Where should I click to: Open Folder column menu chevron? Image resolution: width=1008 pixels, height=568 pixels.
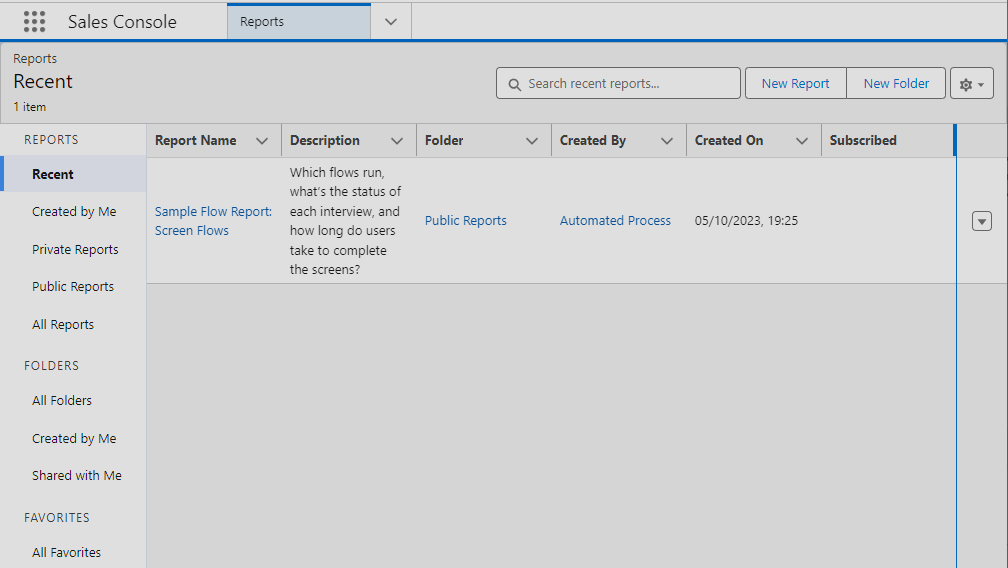532,141
